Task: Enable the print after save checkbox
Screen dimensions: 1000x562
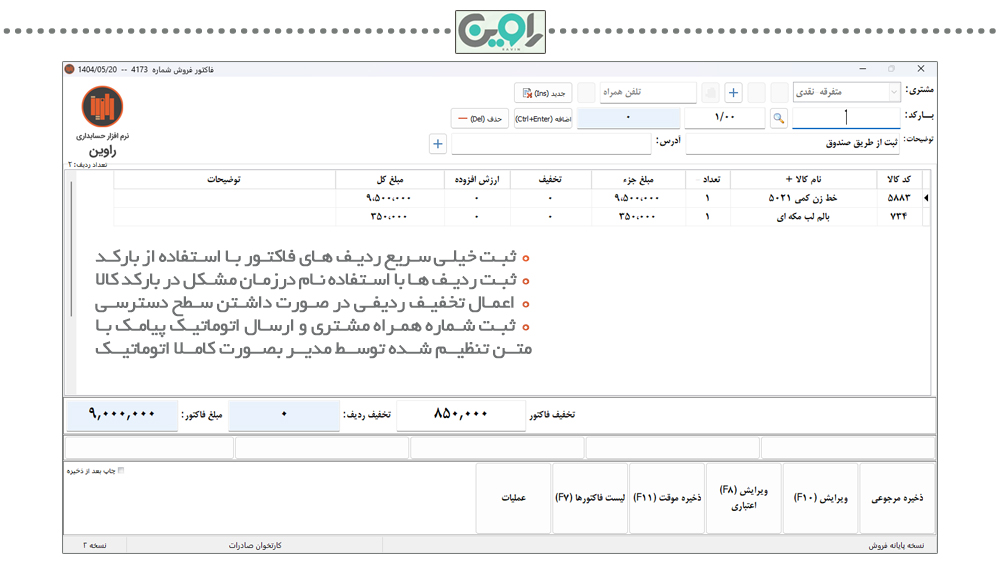Action: click(x=121, y=470)
